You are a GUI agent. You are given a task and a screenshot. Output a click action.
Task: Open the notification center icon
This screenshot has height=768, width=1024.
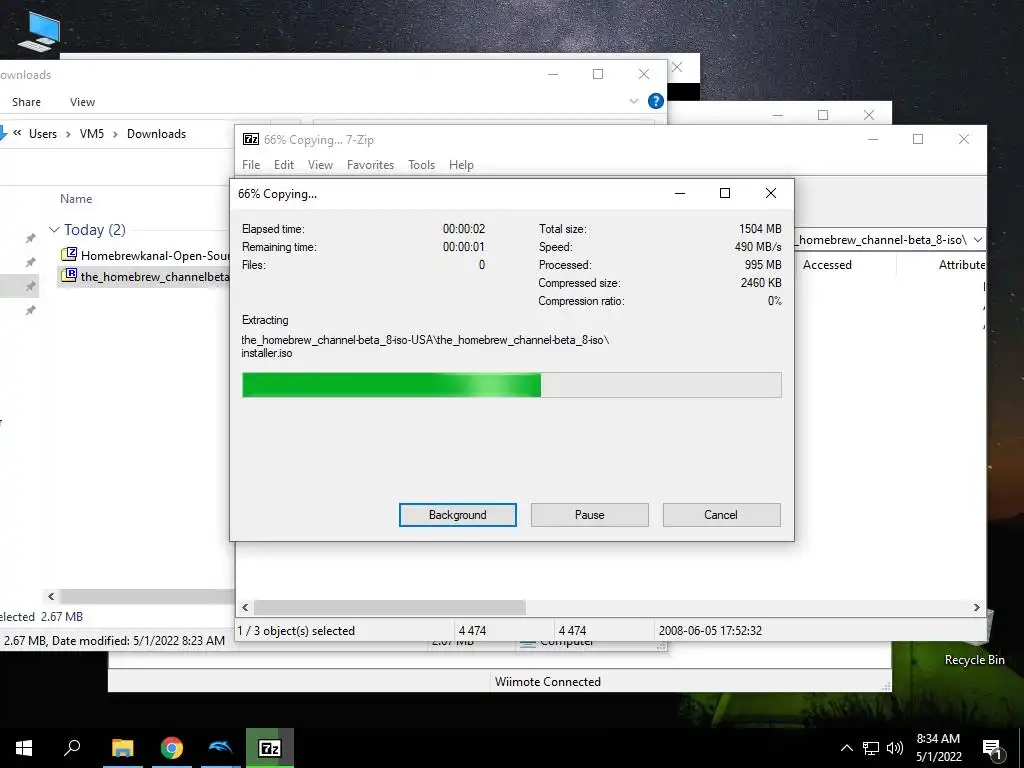click(992, 749)
